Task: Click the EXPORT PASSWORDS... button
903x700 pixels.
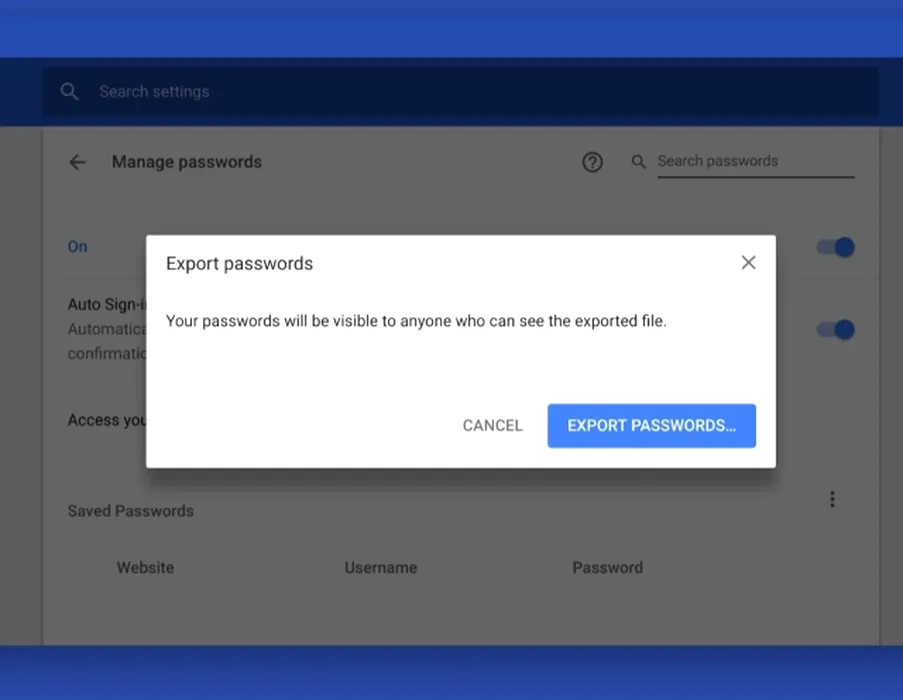Action: pos(651,425)
